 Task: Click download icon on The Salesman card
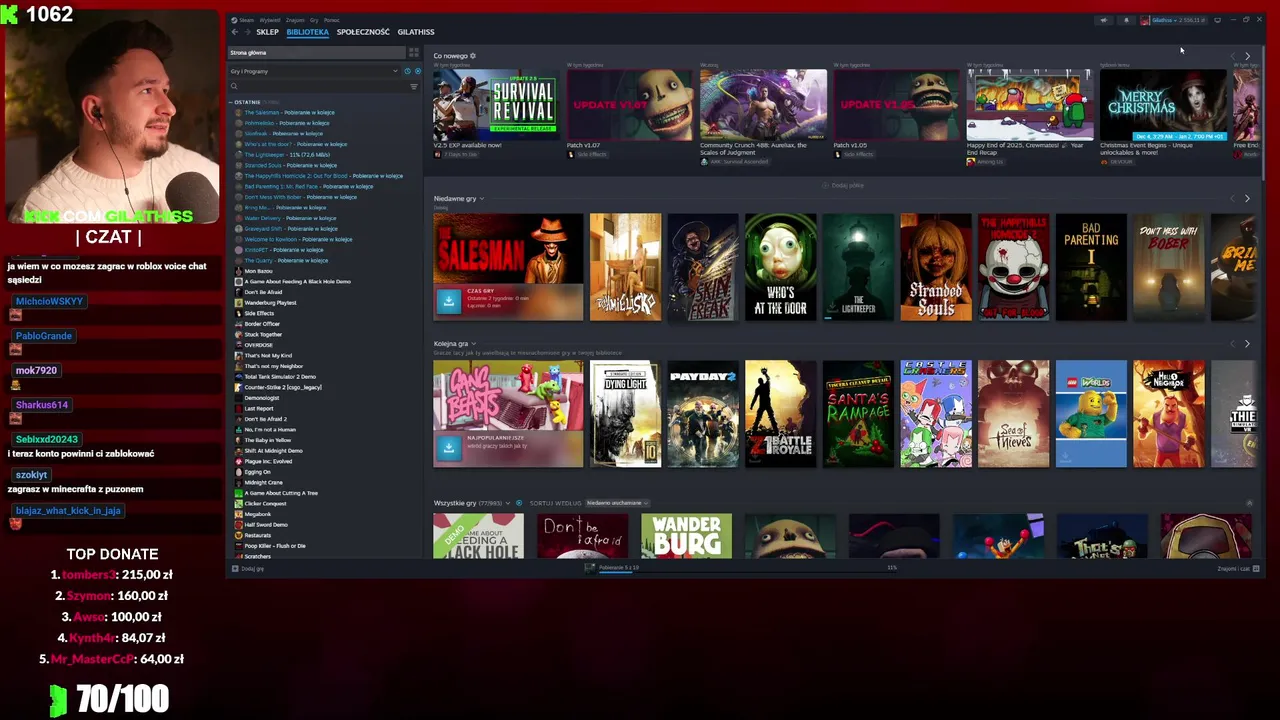click(x=448, y=301)
